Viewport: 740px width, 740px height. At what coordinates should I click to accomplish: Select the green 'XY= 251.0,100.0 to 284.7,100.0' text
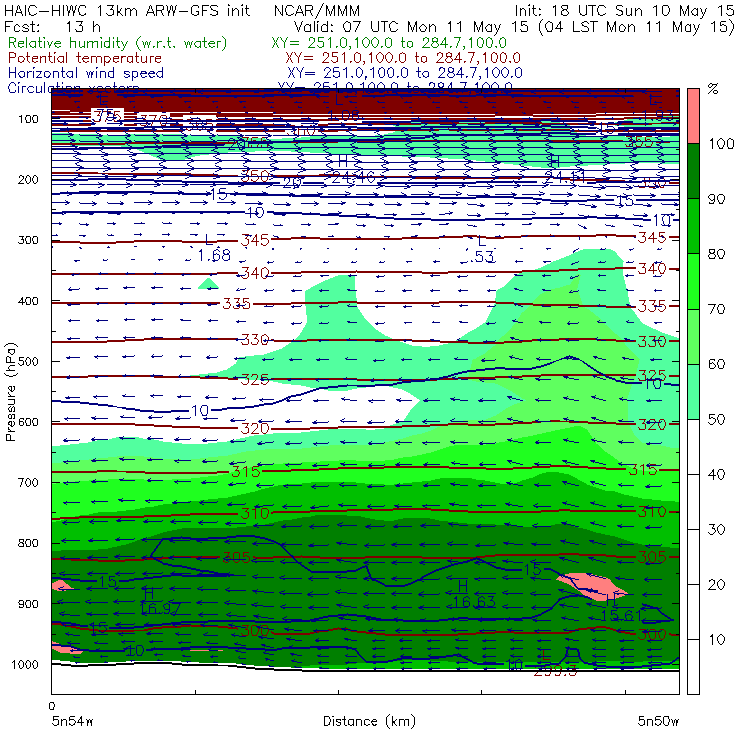pos(389,43)
